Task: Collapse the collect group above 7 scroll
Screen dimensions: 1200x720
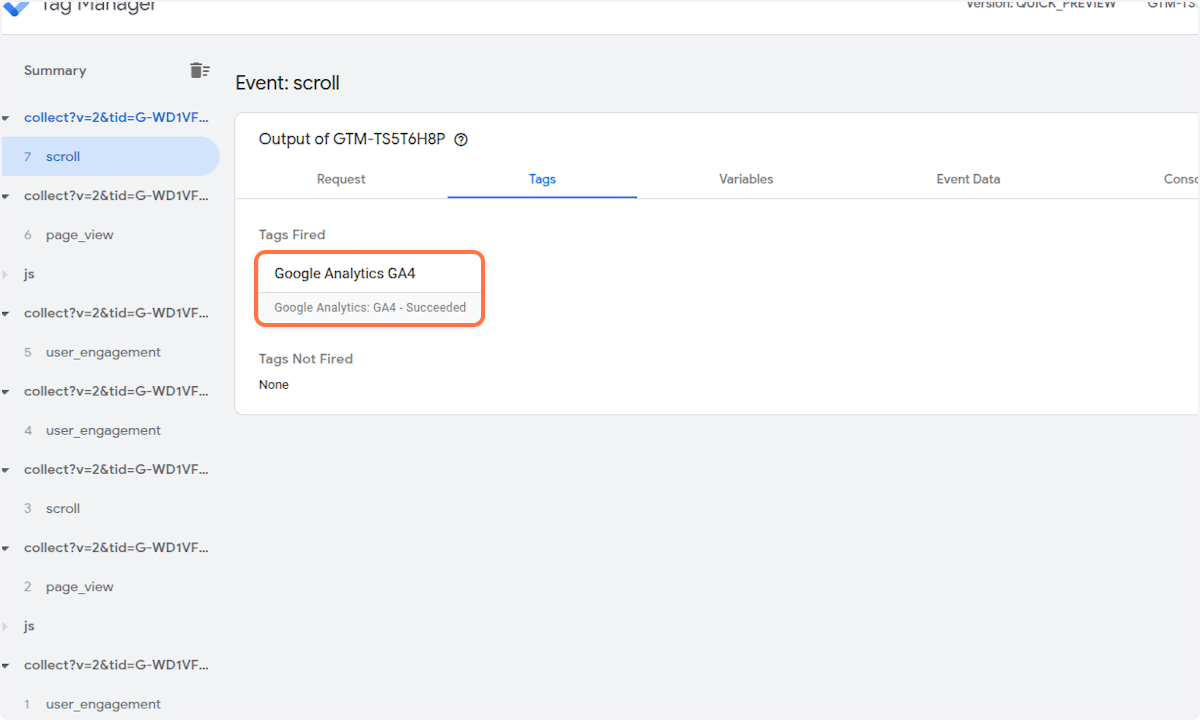Action: [6, 118]
